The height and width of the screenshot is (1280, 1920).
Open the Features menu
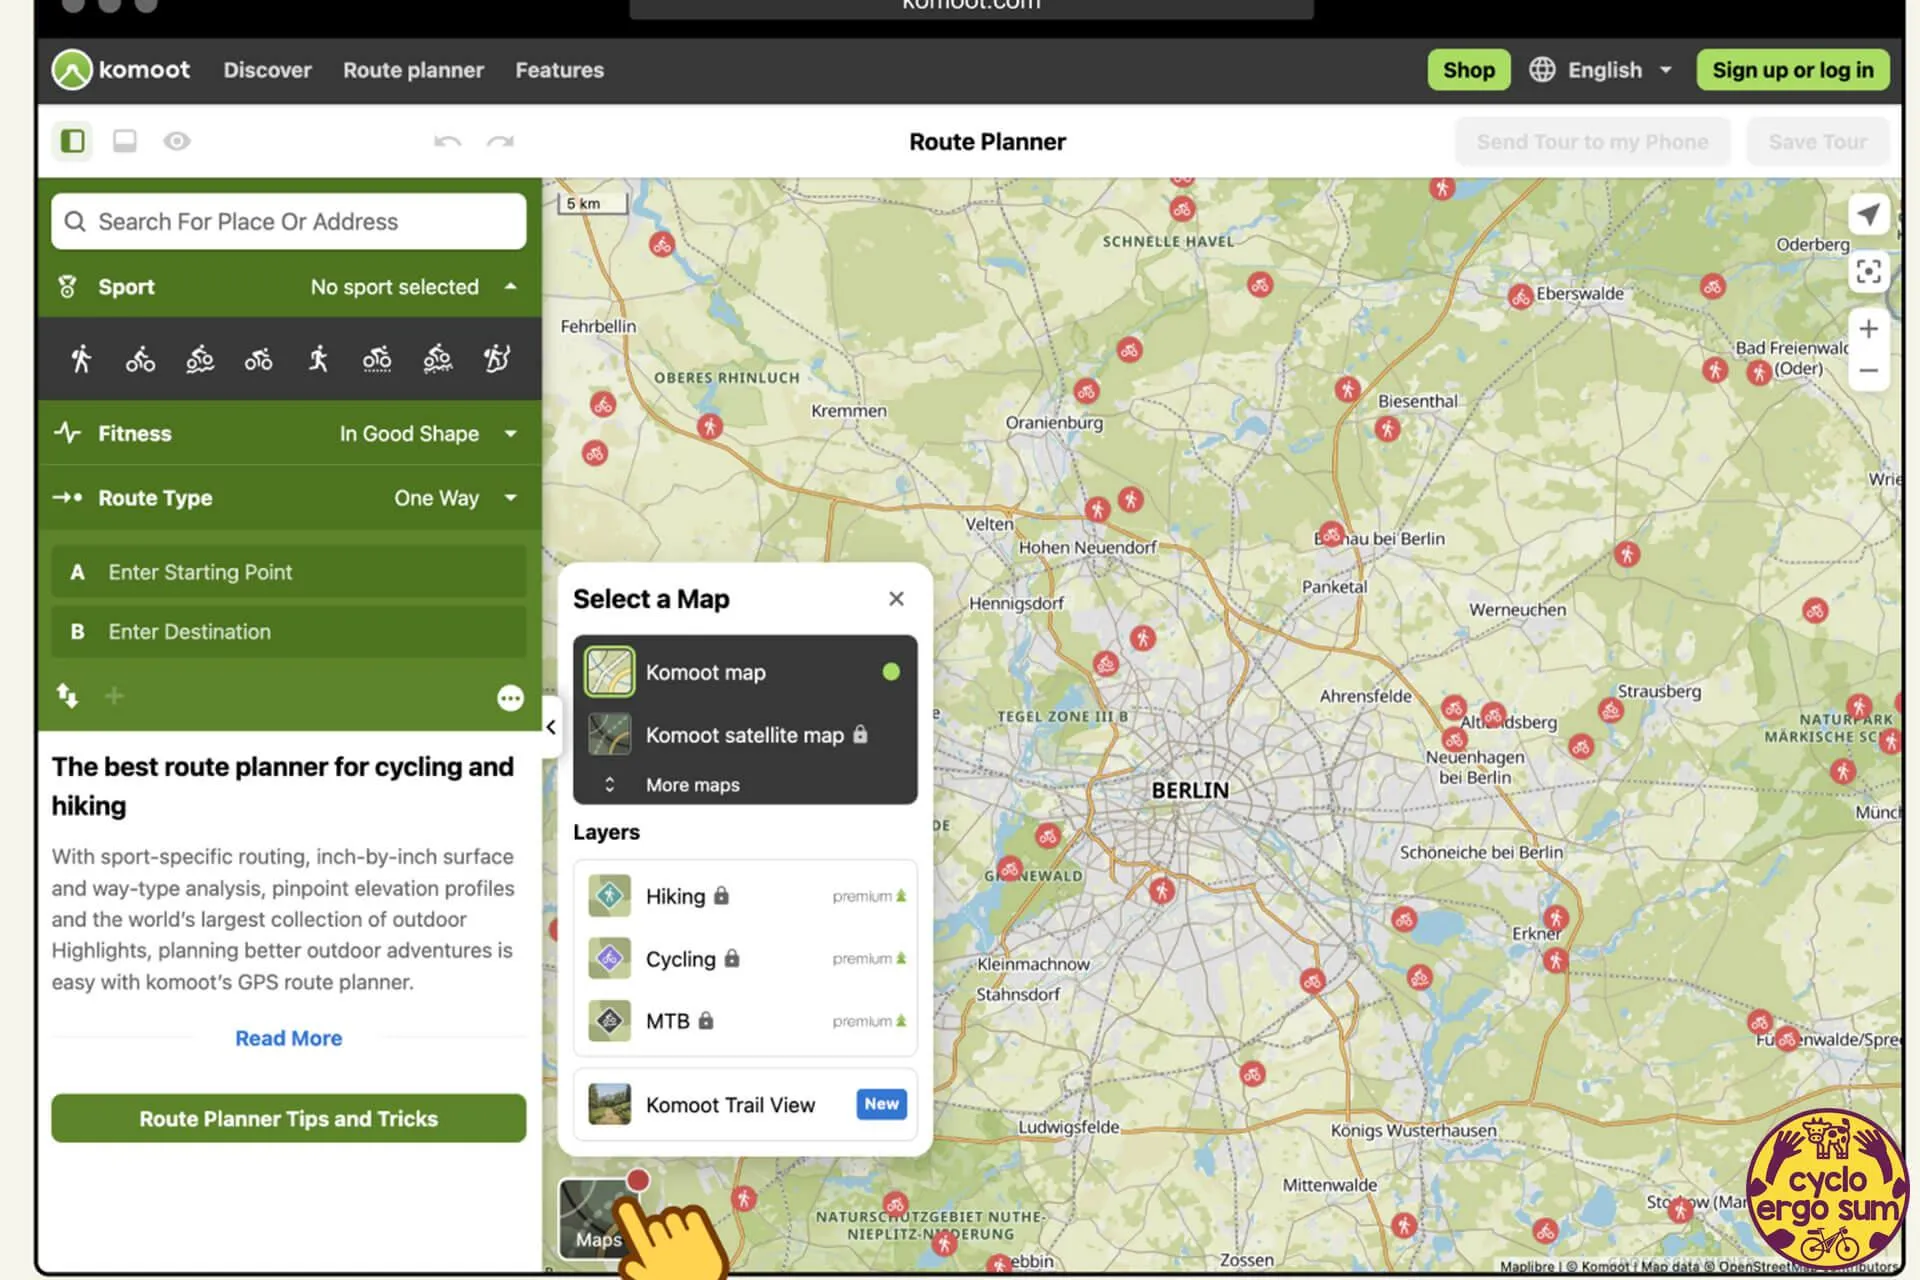[559, 70]
